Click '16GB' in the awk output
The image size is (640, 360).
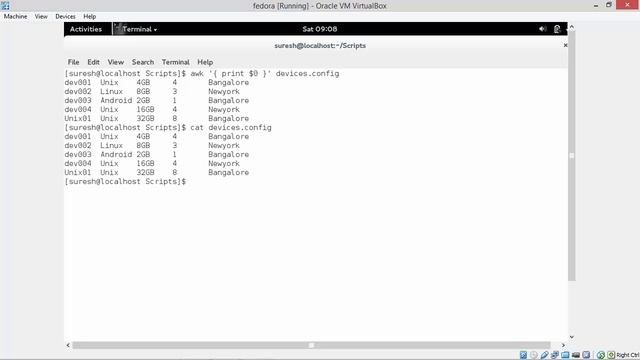pos(145,109)
